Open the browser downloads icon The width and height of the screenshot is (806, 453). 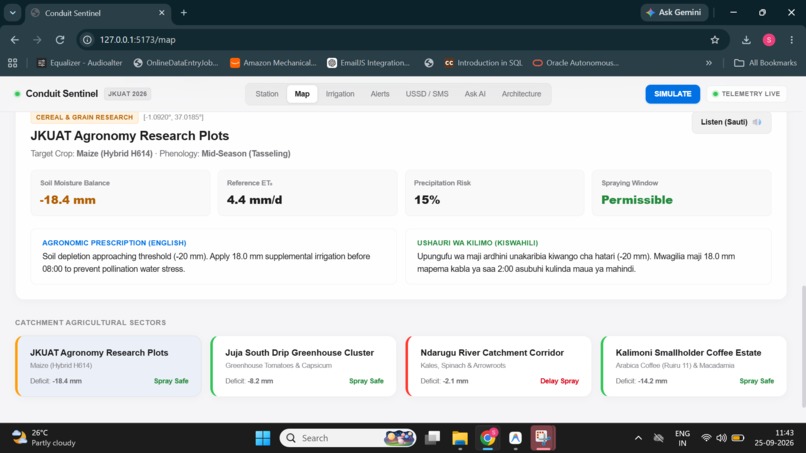coord(746,40)
